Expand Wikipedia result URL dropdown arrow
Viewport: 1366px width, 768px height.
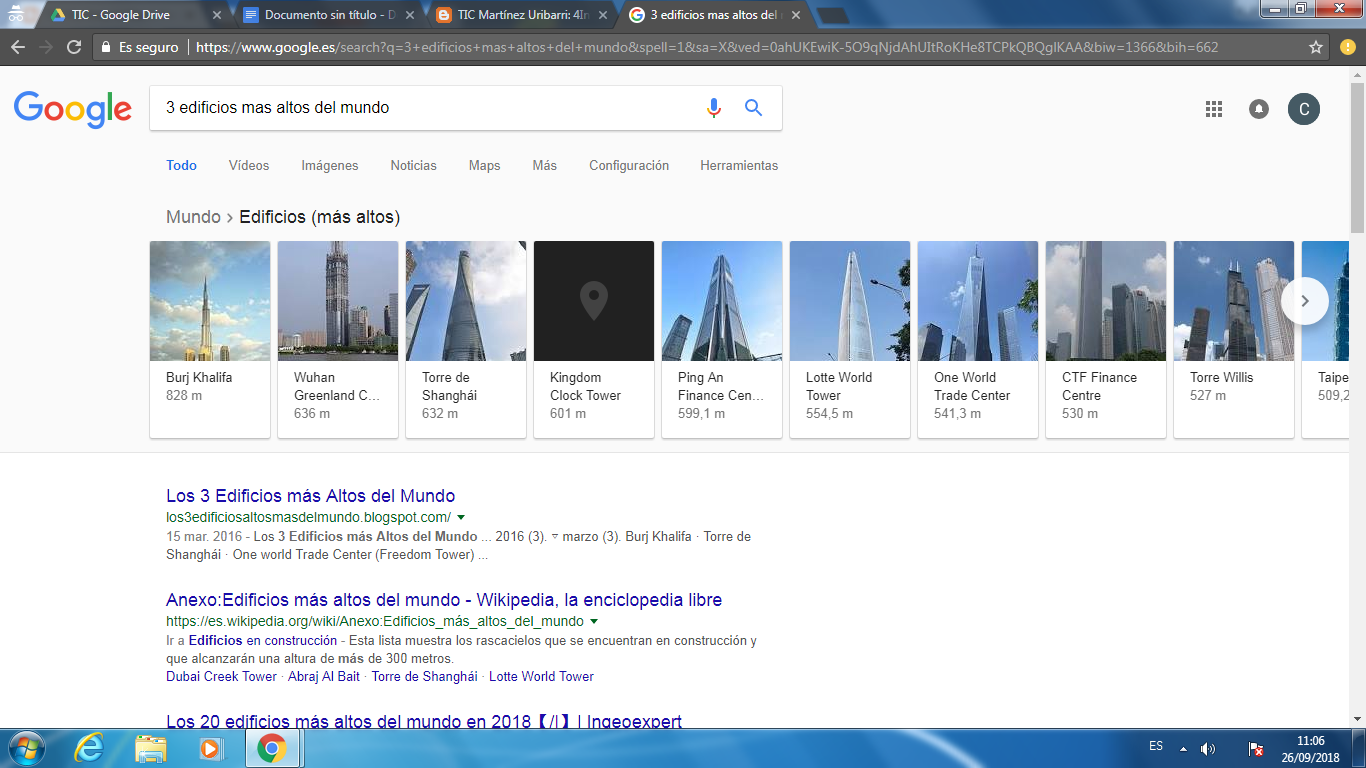594,621
